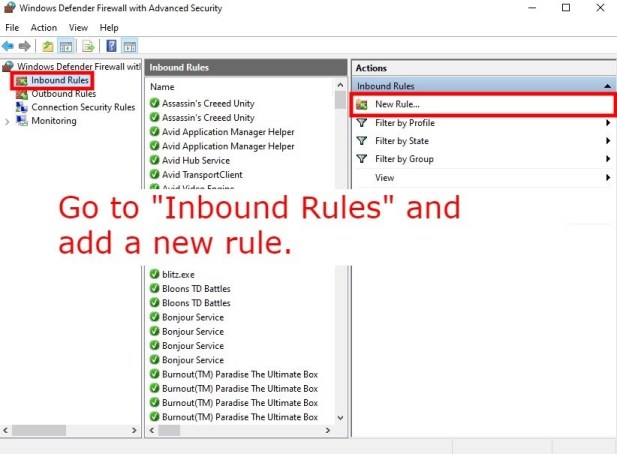Click the green check icon beside Avid Hub Service

pyautogui.click(x=155, y=160)
